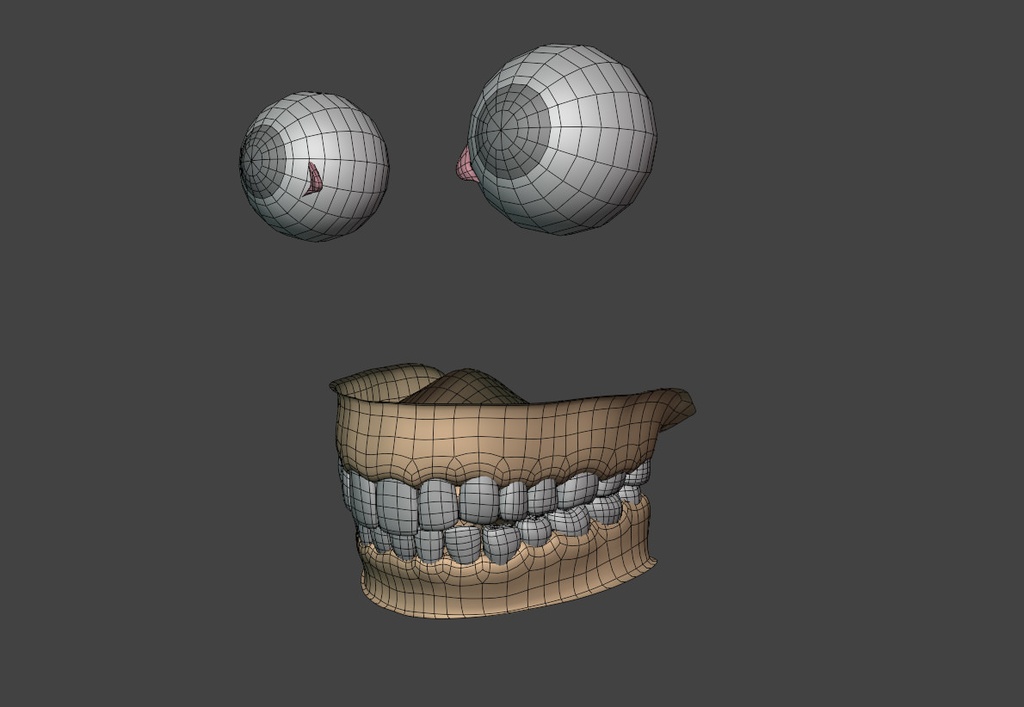
Task: Click the pink caruncle on the left eyeball
Action: (x=313, y=180)
